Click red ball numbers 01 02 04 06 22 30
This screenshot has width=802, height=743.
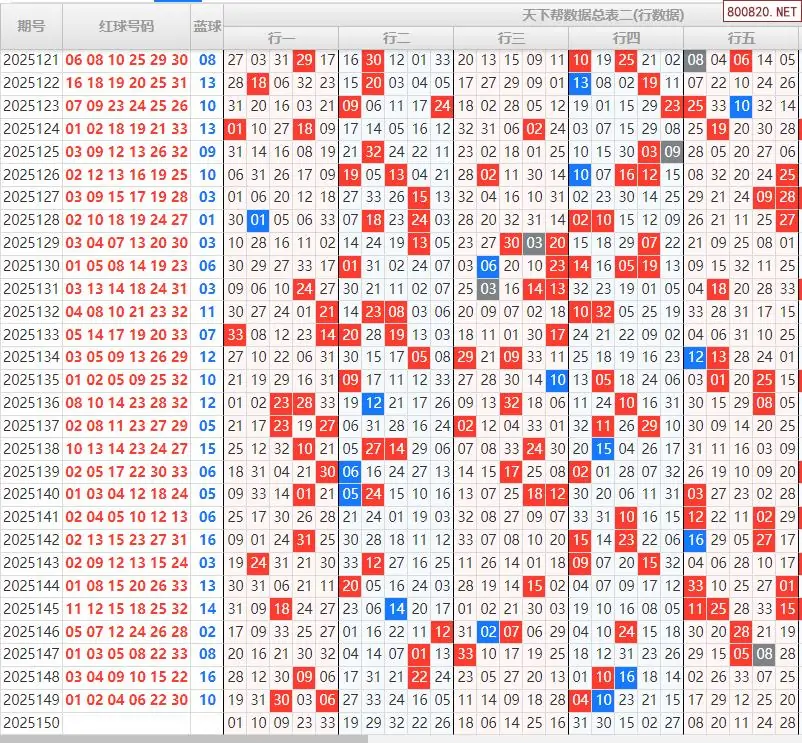coord(126,700)
